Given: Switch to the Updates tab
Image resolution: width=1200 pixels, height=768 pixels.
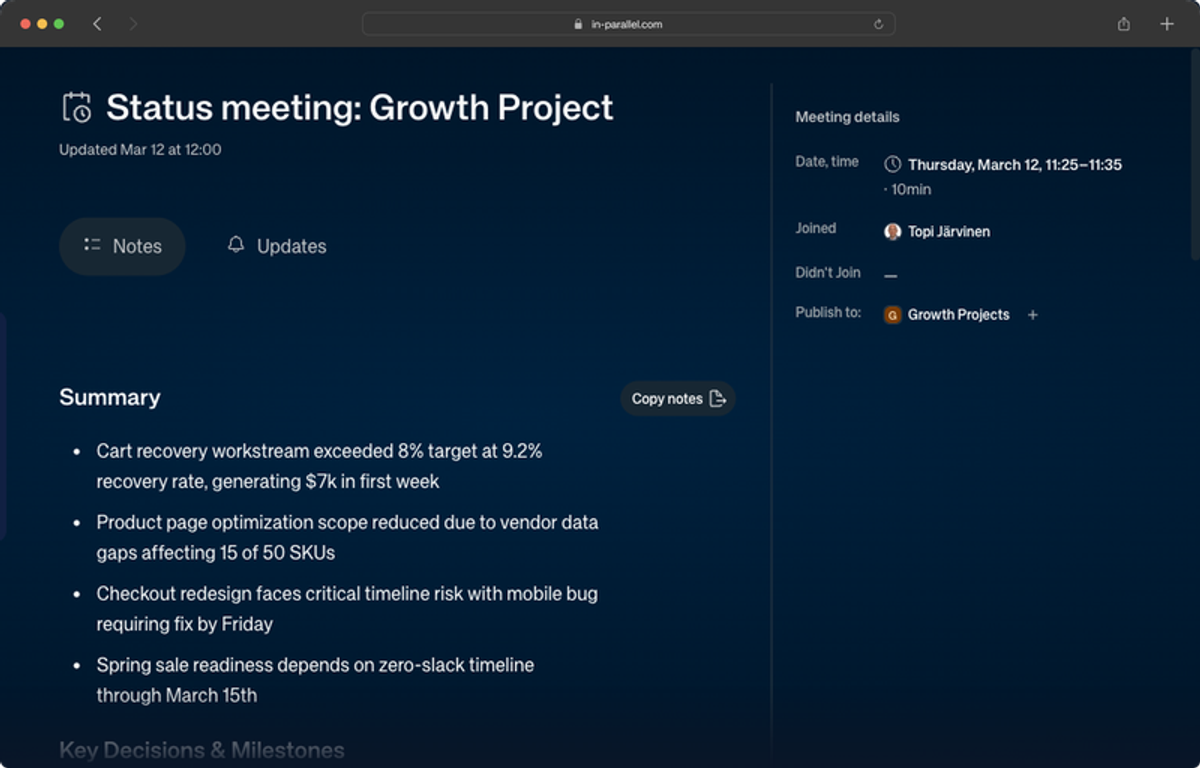Looking at the screenshot, I should click(277, 246).
